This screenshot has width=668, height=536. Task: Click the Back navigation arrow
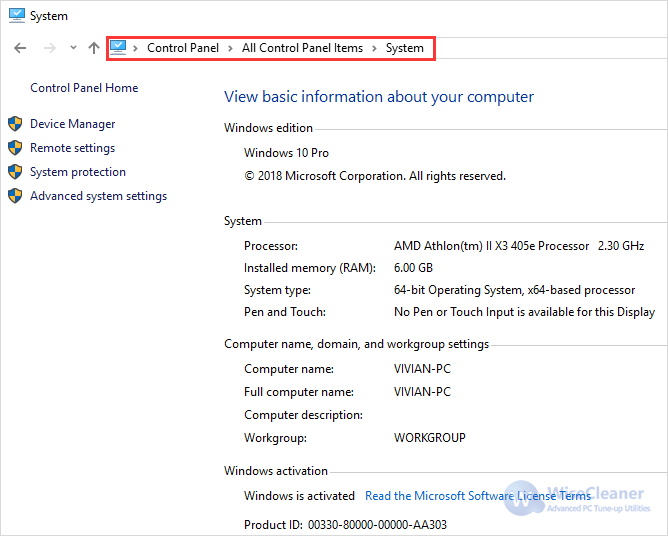(x=20, y=48)
